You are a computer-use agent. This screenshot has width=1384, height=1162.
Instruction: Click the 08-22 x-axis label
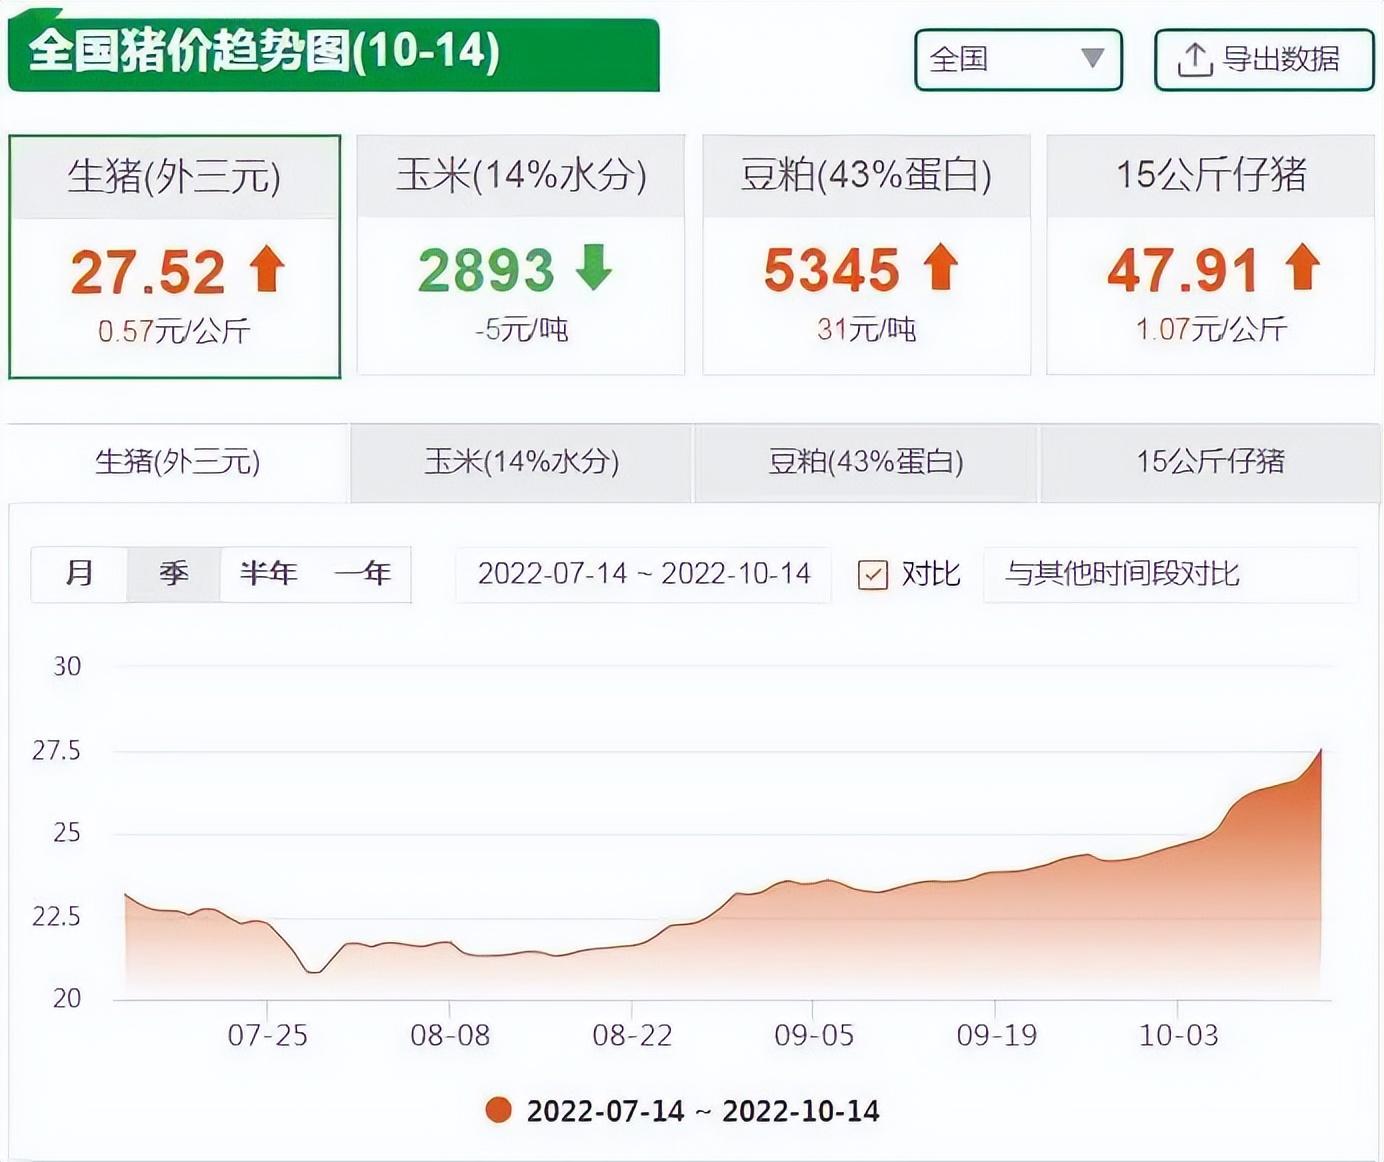coord(632,1035)
